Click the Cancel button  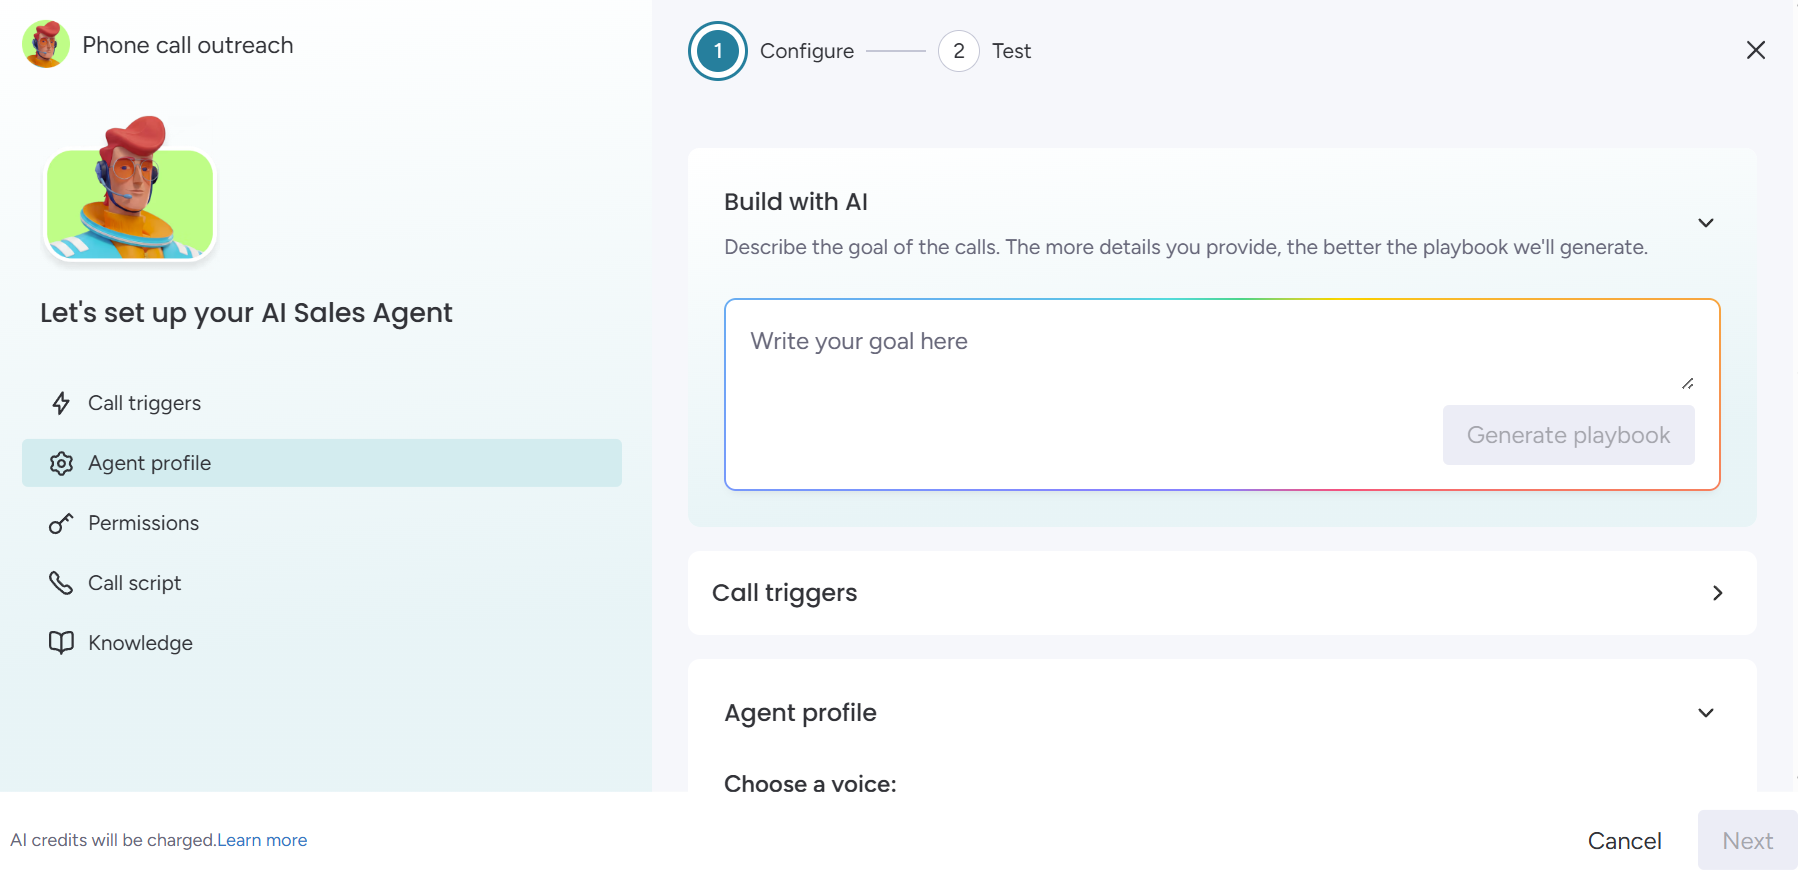pyautogui.click(x=1624, y=840)
